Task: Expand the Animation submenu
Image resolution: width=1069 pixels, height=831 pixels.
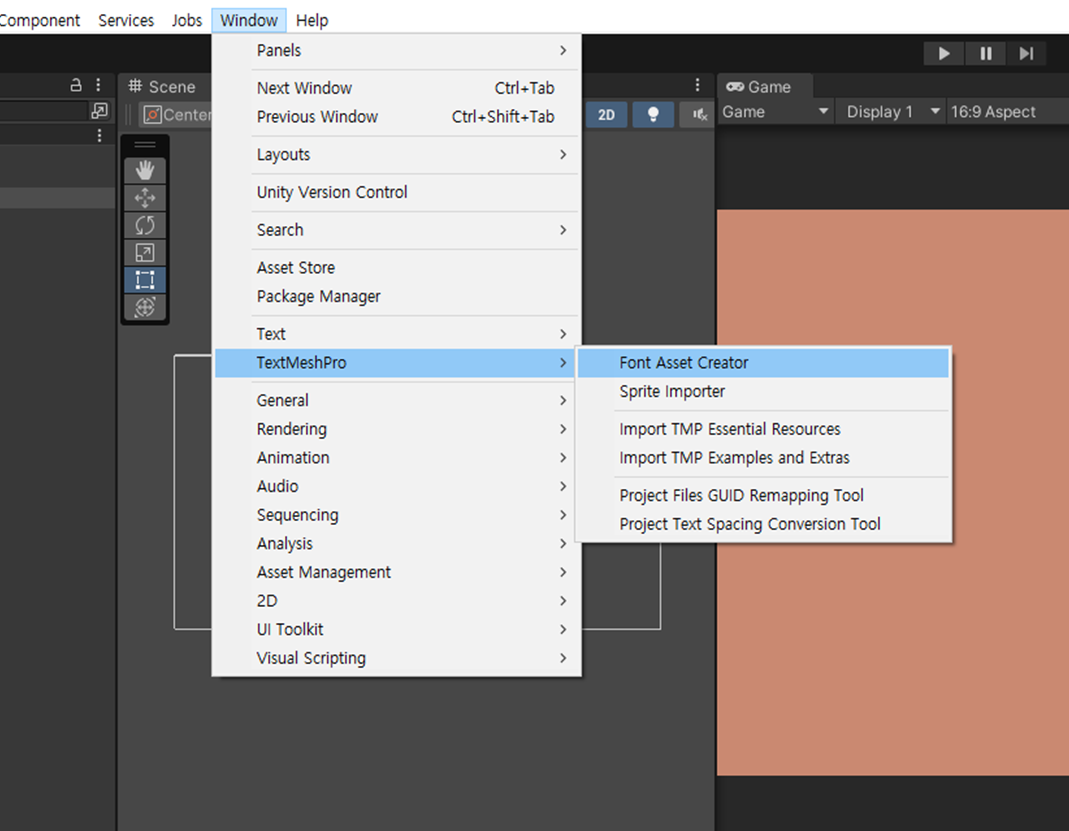Action: coord(397,457)
